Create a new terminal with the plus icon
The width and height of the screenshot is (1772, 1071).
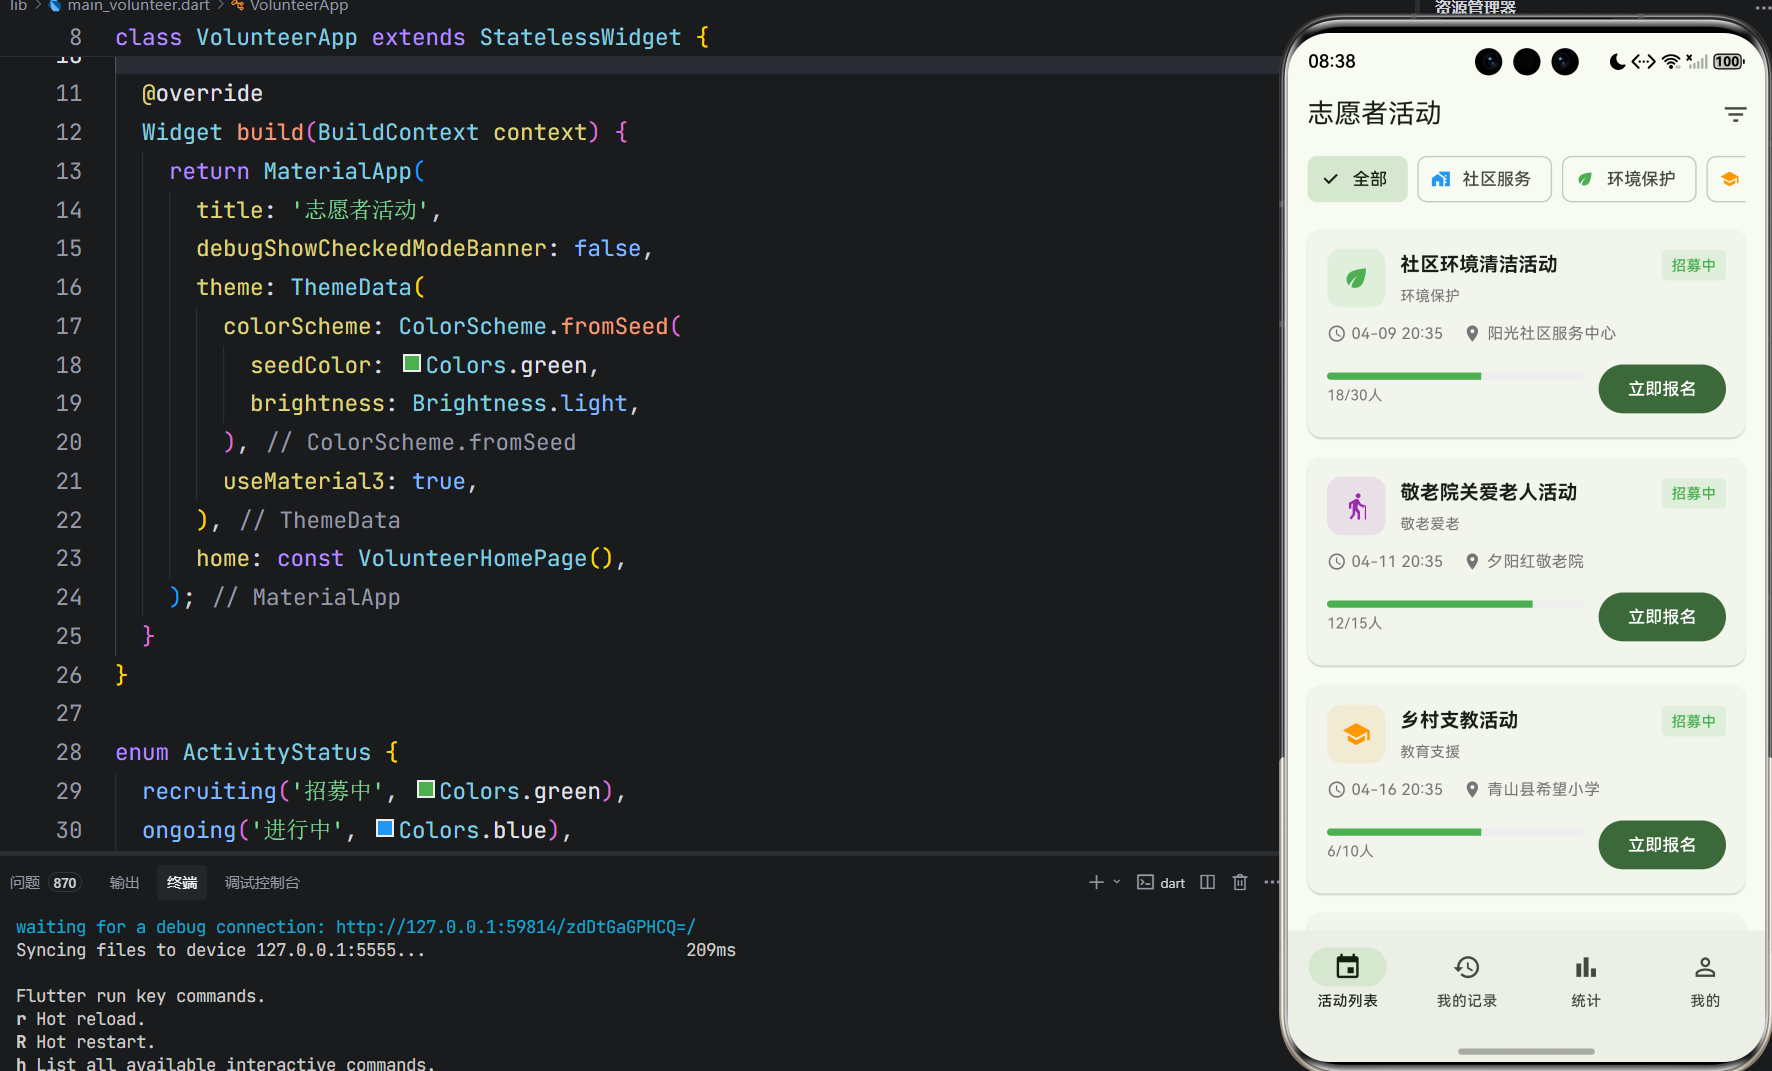(1096, 882)
